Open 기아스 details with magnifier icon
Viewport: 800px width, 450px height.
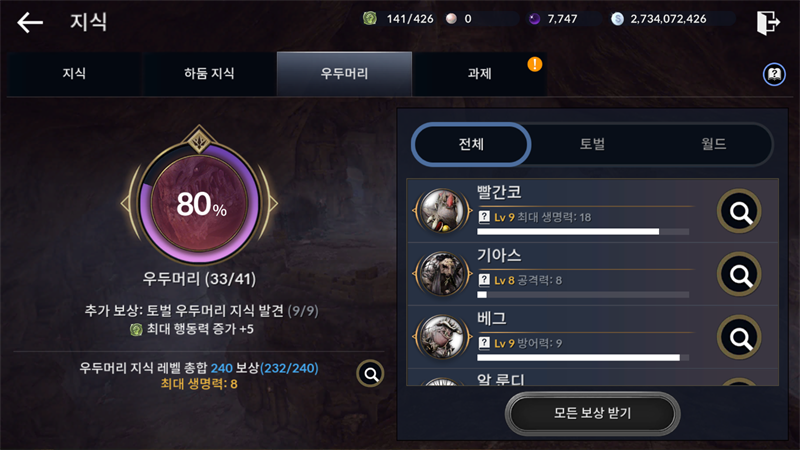(x=739, y=274)
